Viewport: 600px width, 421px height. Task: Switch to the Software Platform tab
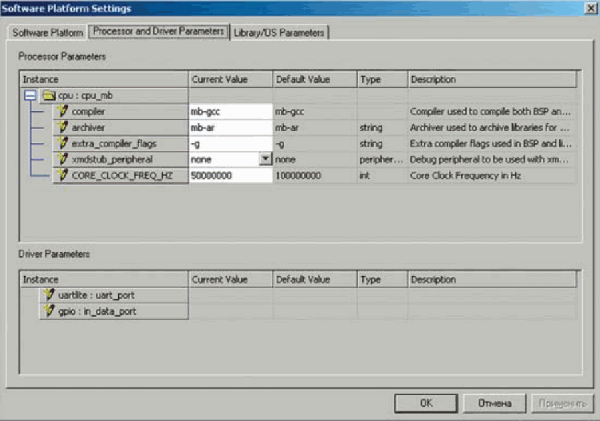click(x=47, y=32)
